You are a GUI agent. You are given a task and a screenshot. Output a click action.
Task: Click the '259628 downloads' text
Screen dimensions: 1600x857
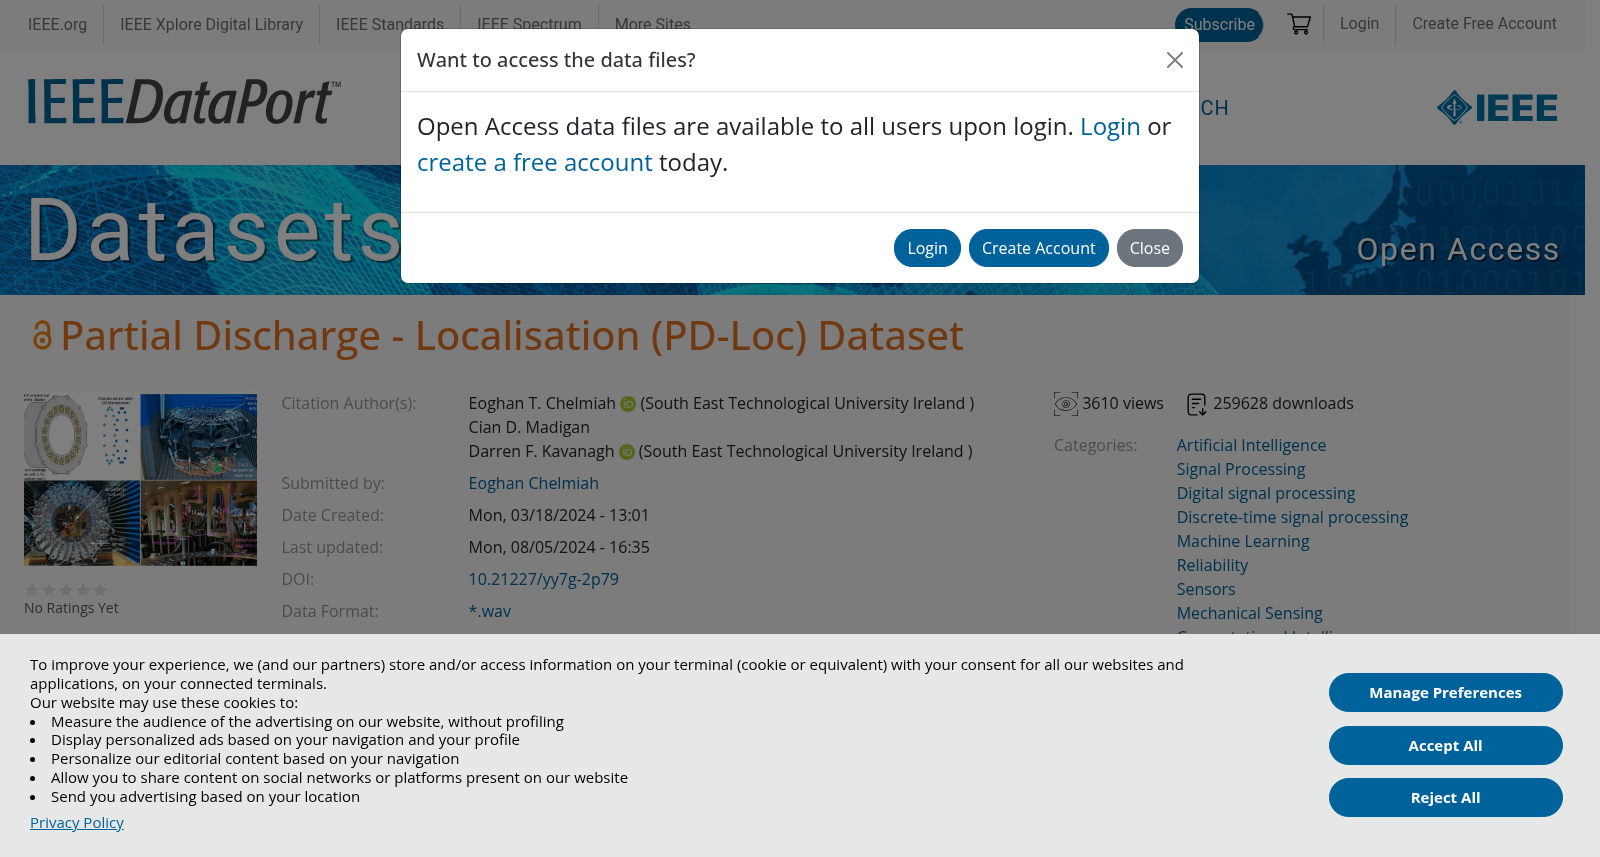point(1283,404)
